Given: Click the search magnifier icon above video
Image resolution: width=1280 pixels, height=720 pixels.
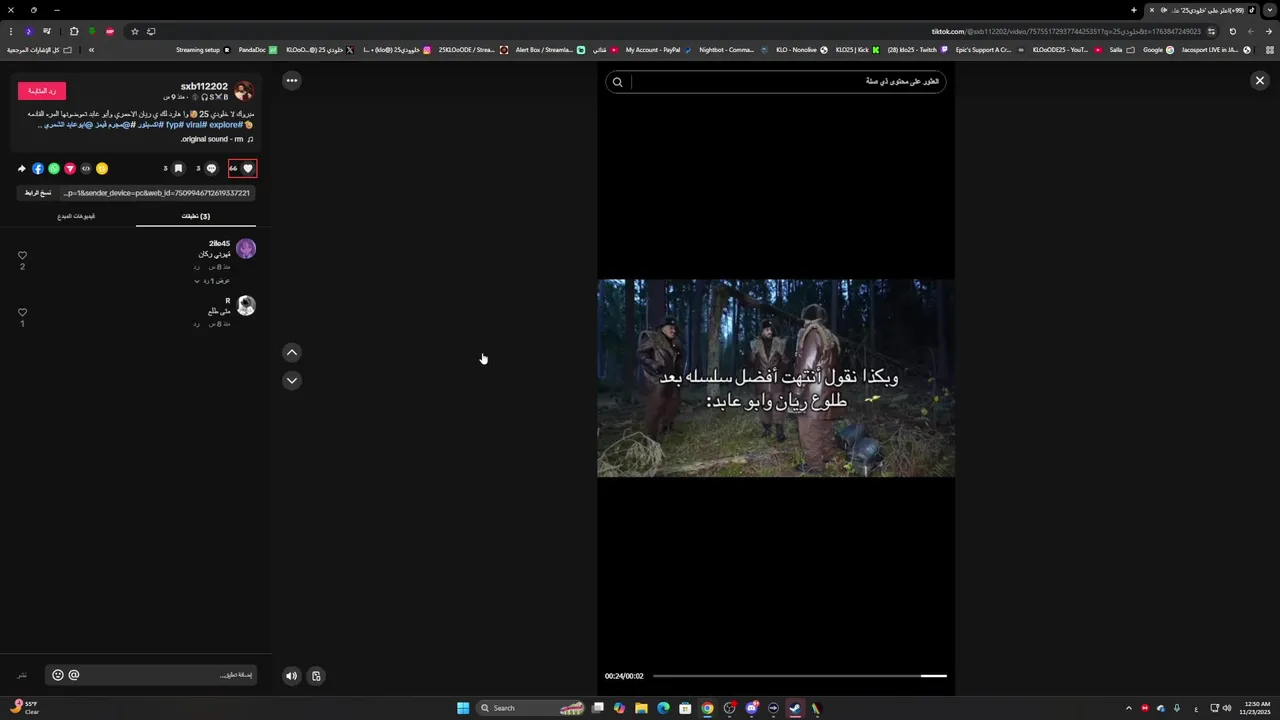Looking at the screenshot, I should (617, 82).
